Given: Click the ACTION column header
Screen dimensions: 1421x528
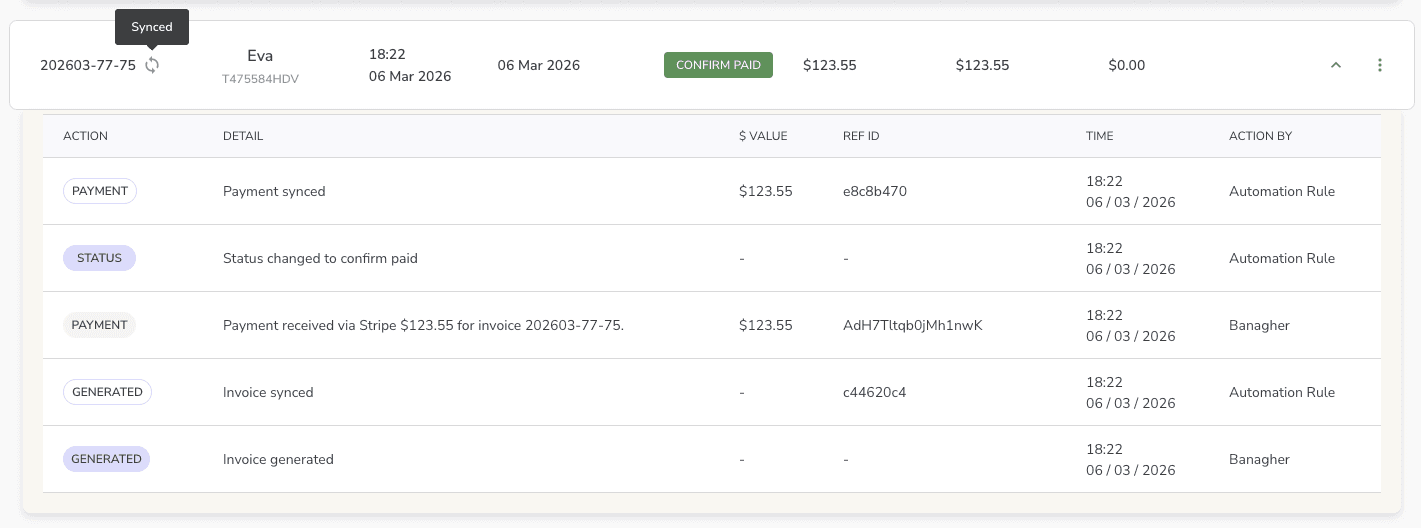Looking at the screenshot, I should (85, 136).
